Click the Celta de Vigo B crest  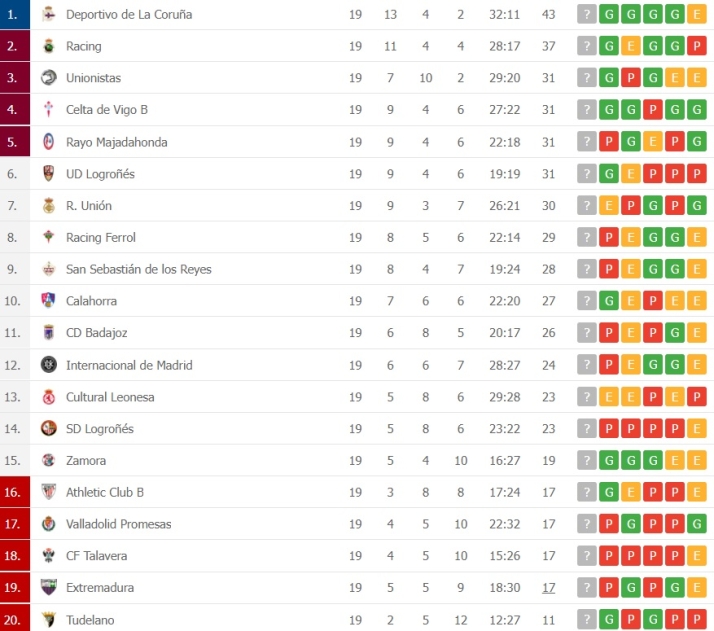pyautogui.click(x=49, y=110)
